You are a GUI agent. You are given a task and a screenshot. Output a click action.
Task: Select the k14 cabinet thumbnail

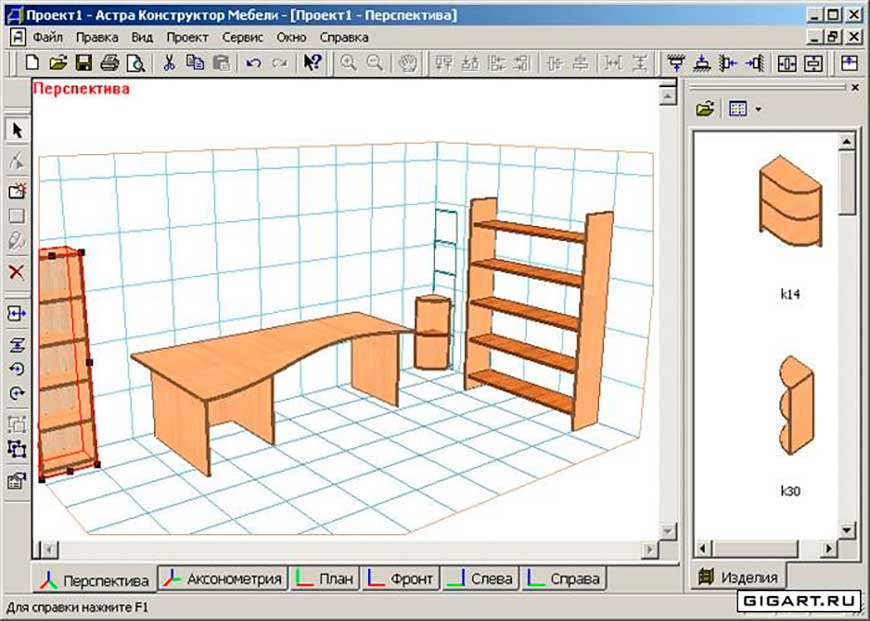[790, 201]
